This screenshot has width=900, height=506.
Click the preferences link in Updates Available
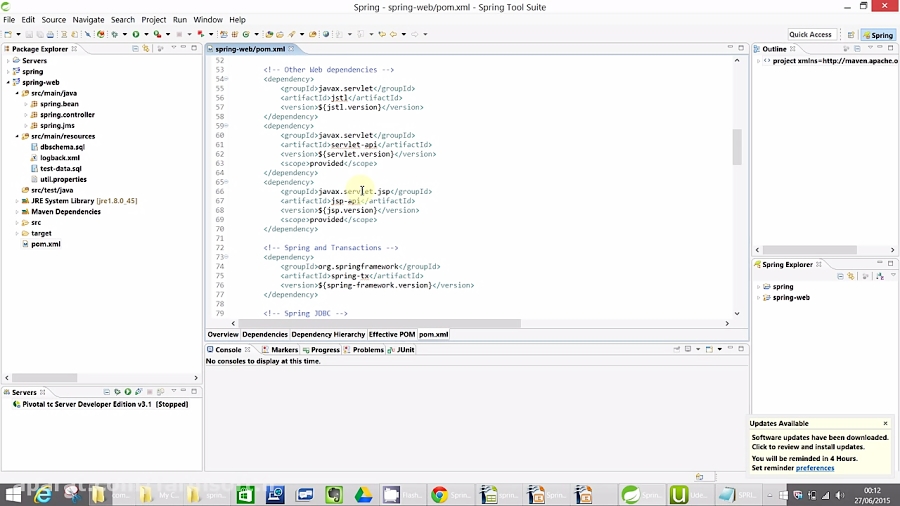[814, 468]
